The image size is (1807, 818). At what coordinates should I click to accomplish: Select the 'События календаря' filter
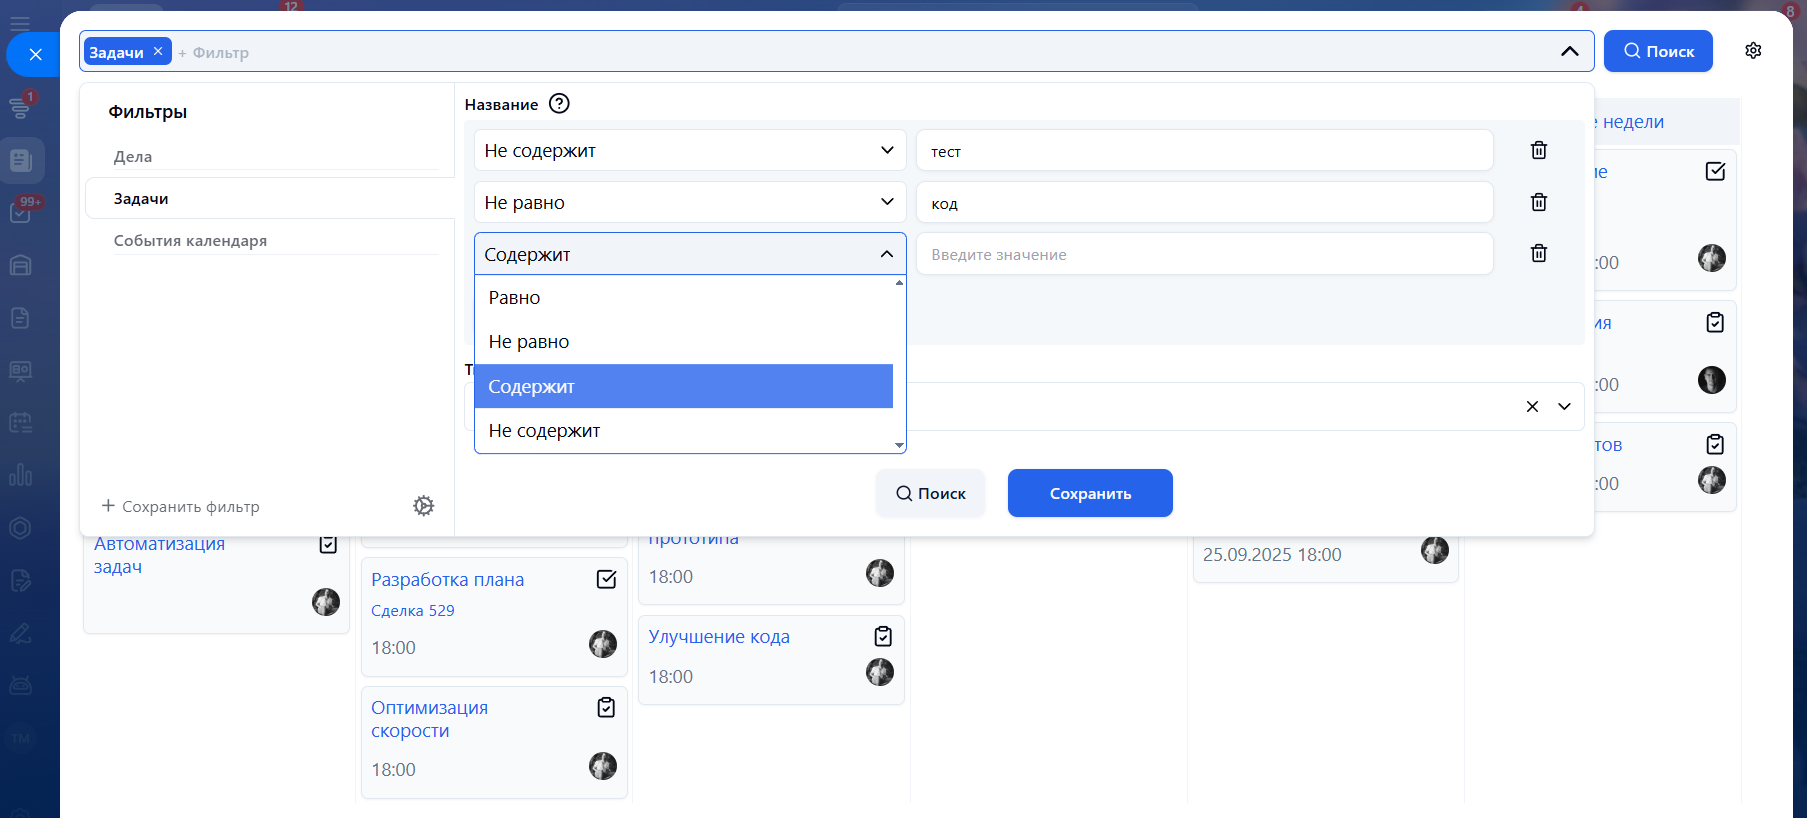(x=190, y=241)
